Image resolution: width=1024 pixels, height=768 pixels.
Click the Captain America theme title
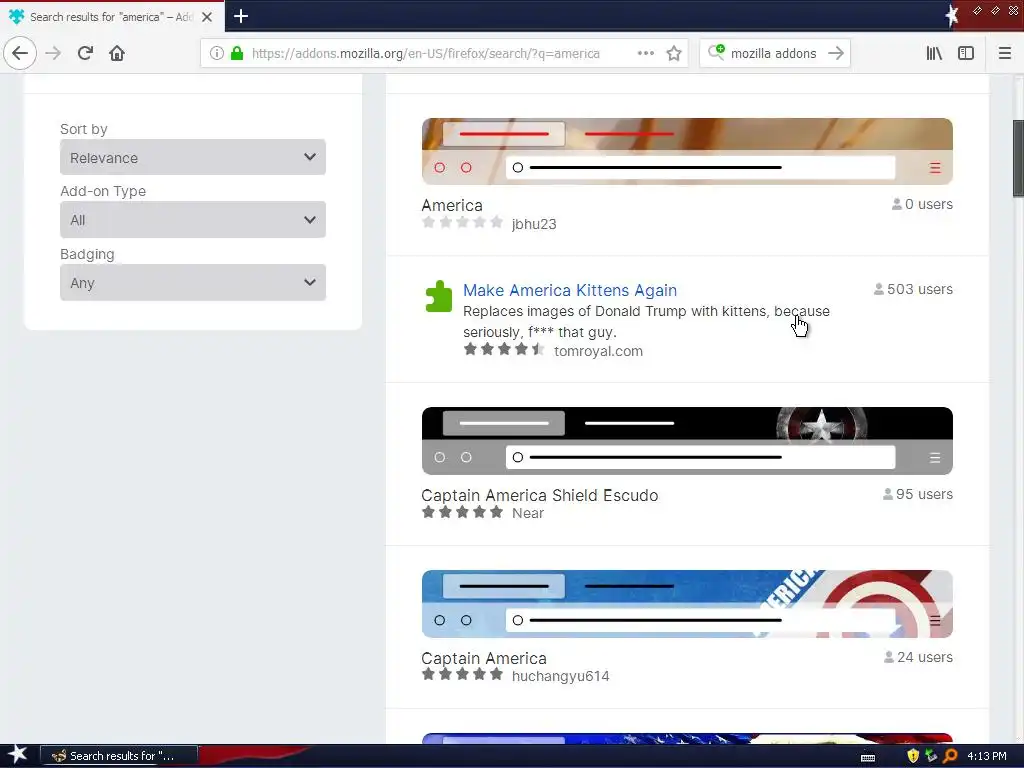pos(484,658)
